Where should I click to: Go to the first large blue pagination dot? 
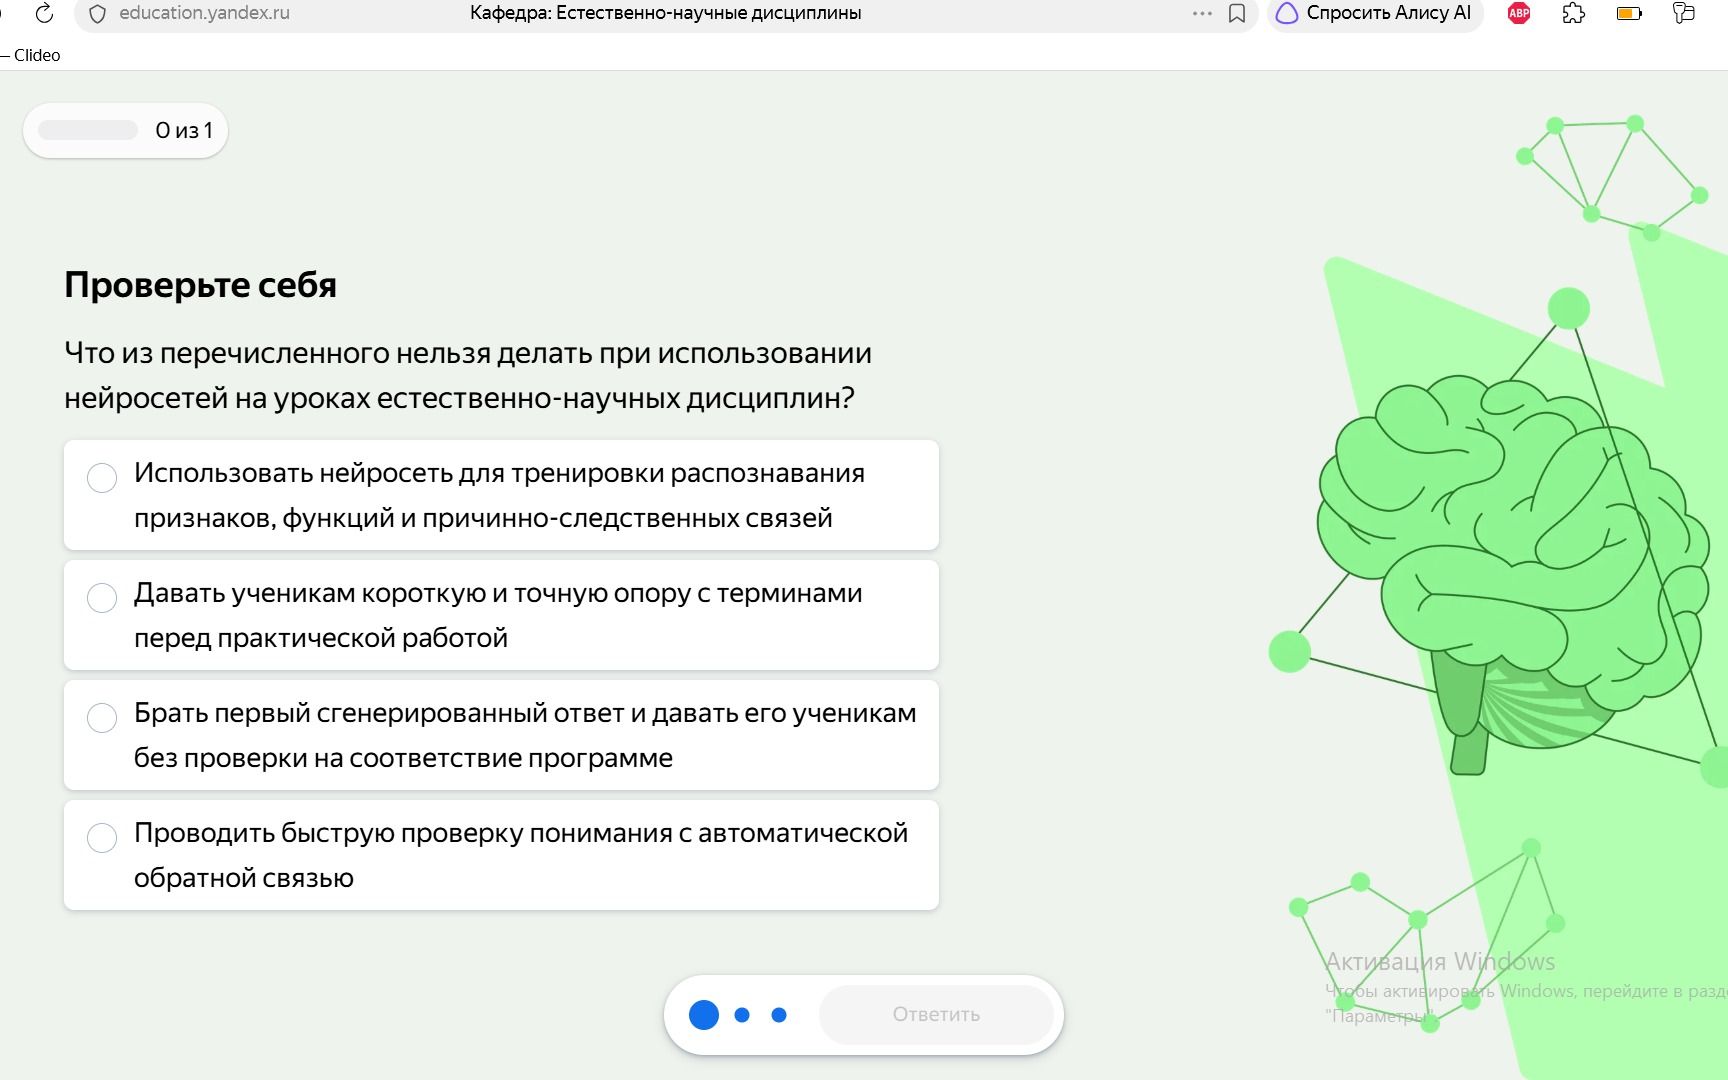click(704, 1015)
